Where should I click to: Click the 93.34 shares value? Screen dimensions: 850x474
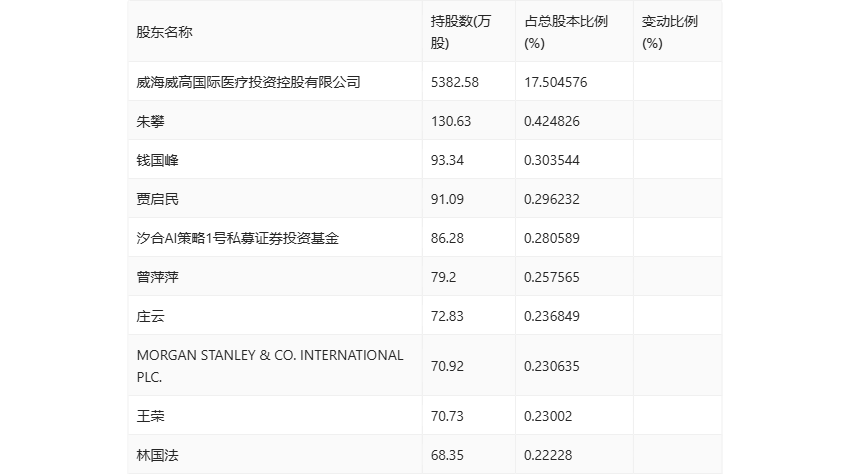(x=447, y=160)
